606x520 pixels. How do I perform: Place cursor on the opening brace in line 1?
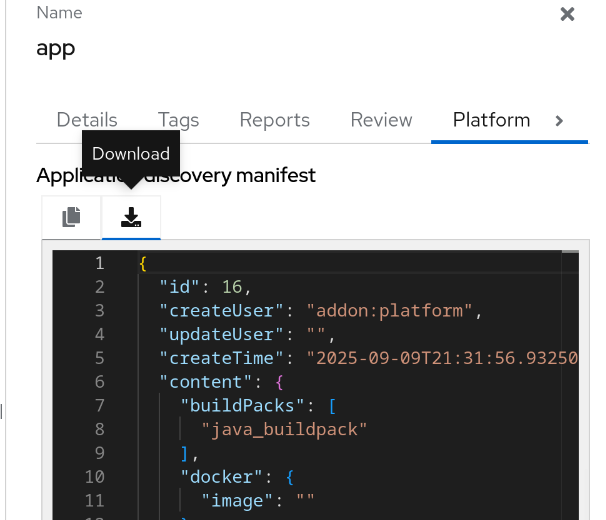(x=143, y=263)
